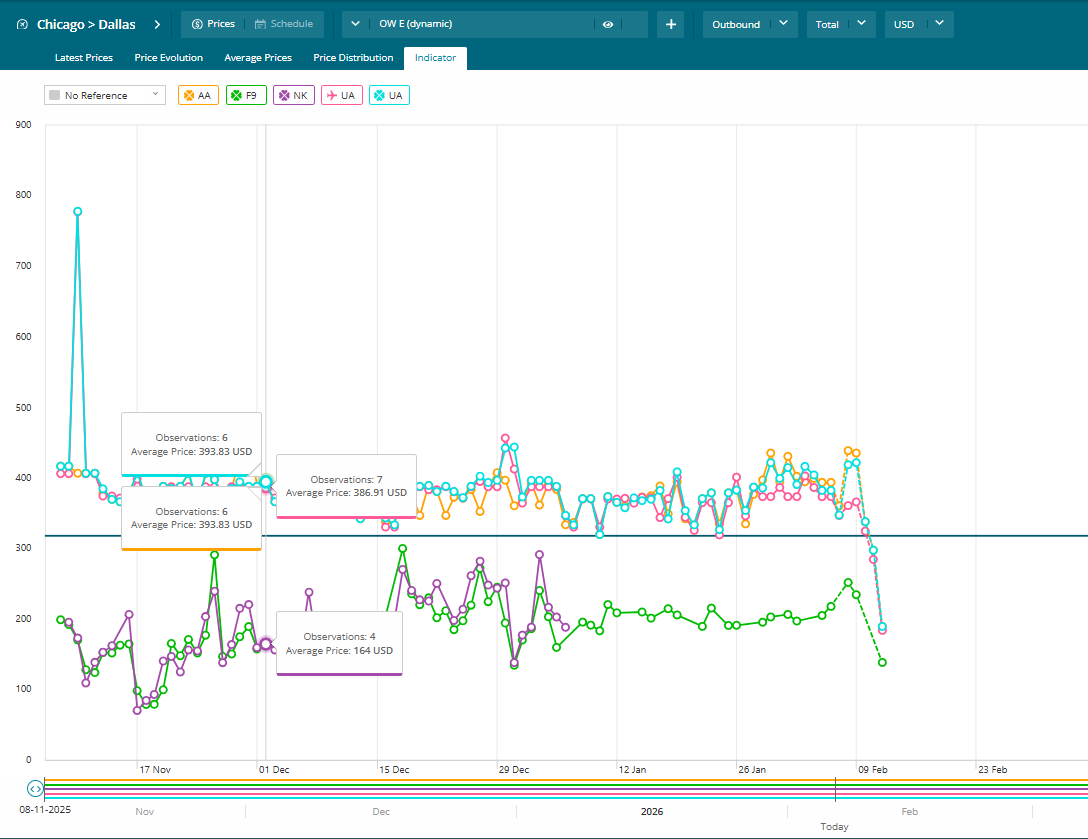
Task: Toggle the pink UA plane-icon series
Action: click(341, 95)
